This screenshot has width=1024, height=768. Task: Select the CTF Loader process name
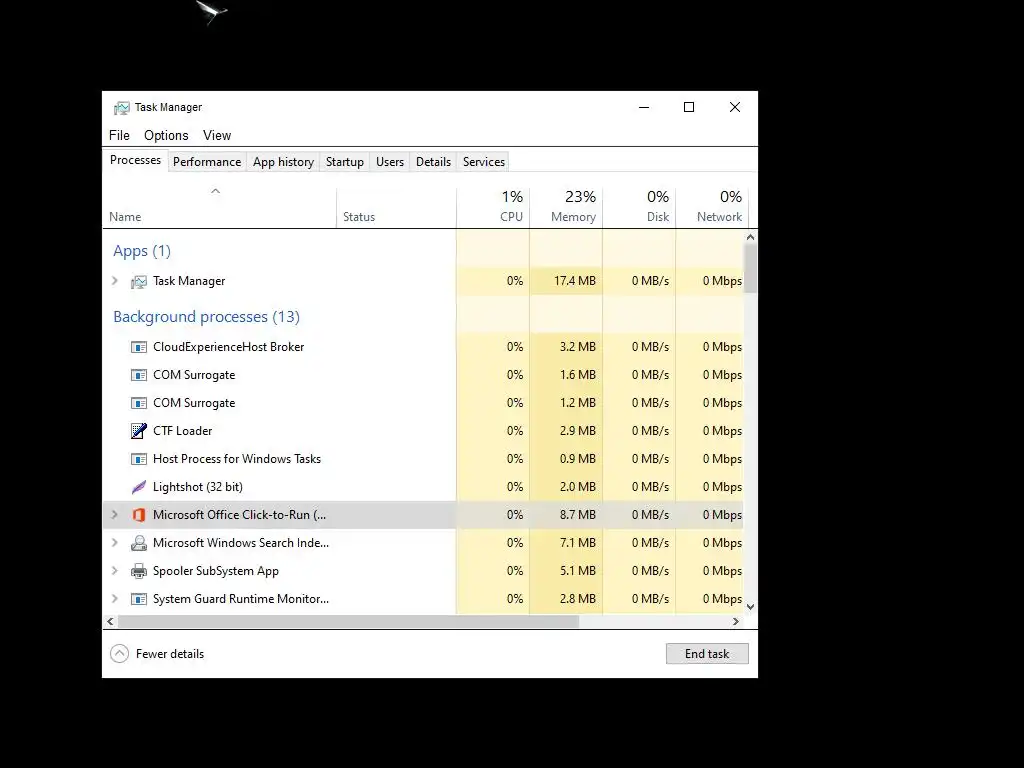tap(182, 431)
